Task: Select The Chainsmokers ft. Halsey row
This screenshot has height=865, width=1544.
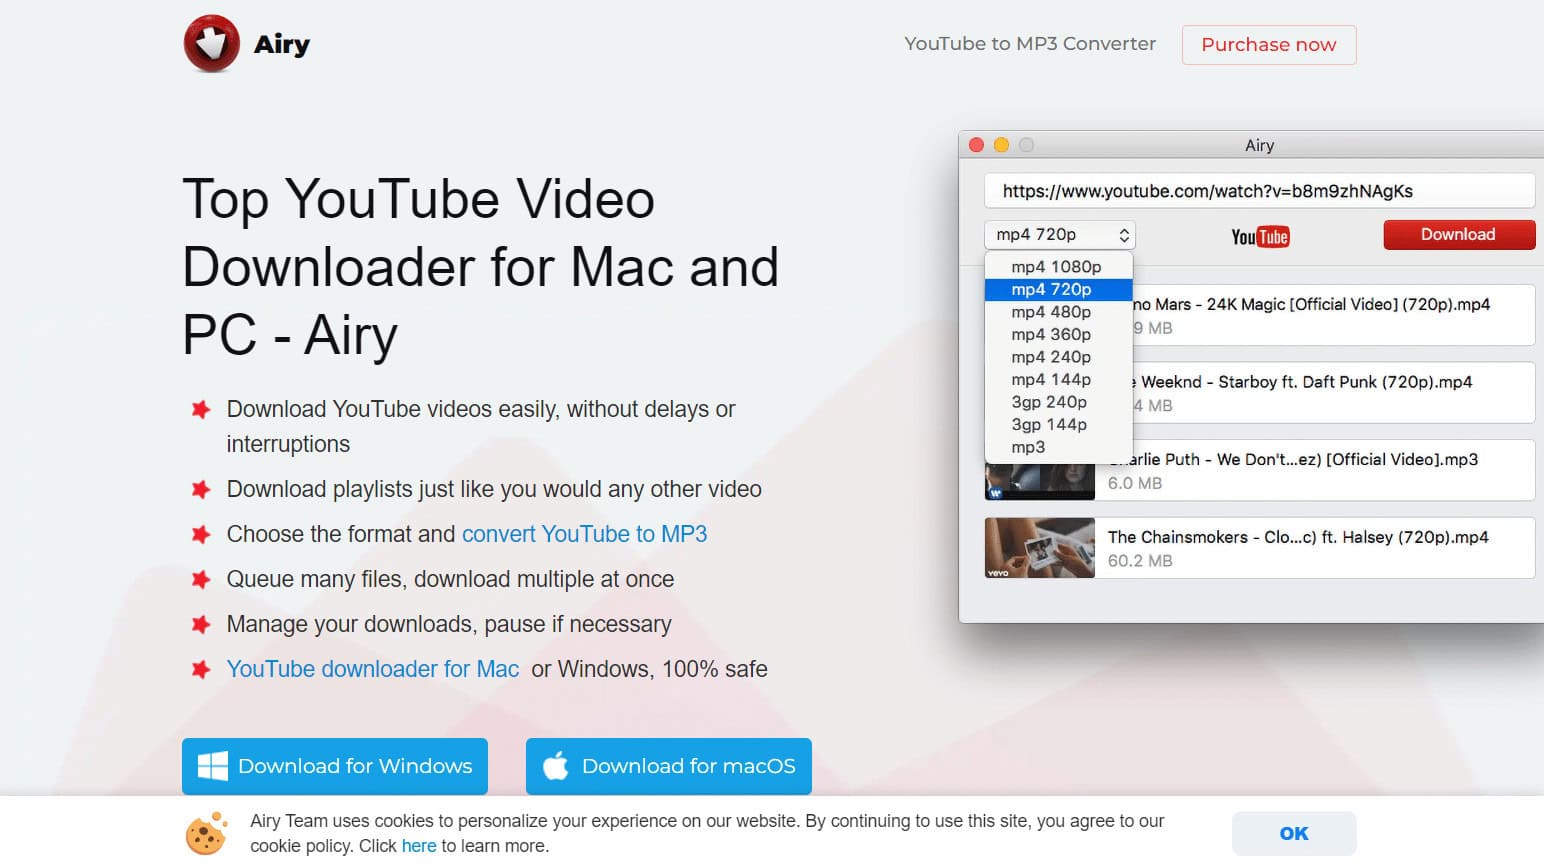Action: pos(1260,548)
